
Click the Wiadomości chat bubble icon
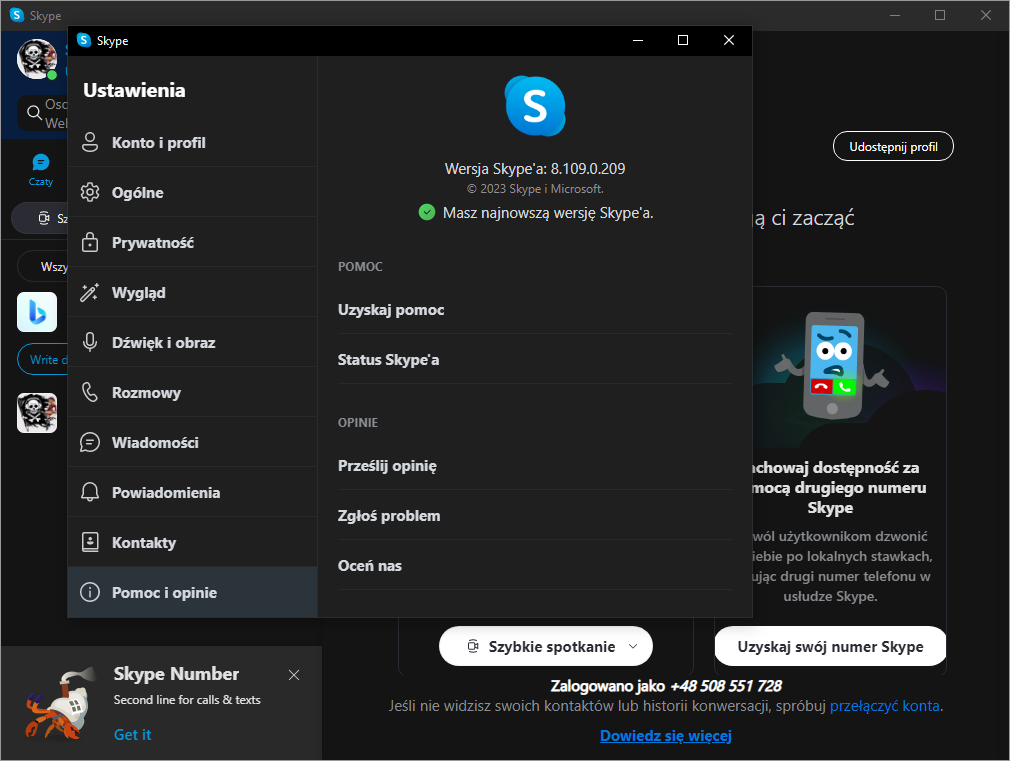(90, 443)
